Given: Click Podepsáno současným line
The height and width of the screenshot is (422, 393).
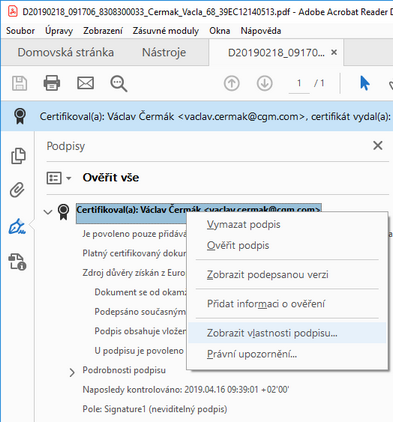Looking at the screenshot, I should pos(140,312).
